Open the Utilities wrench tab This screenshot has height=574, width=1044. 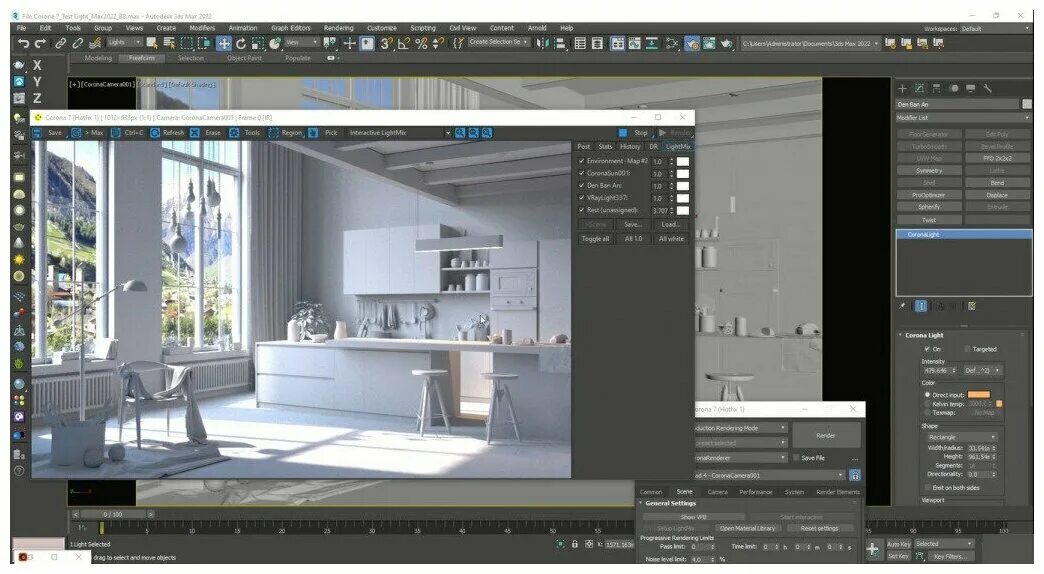coord(987,89)
